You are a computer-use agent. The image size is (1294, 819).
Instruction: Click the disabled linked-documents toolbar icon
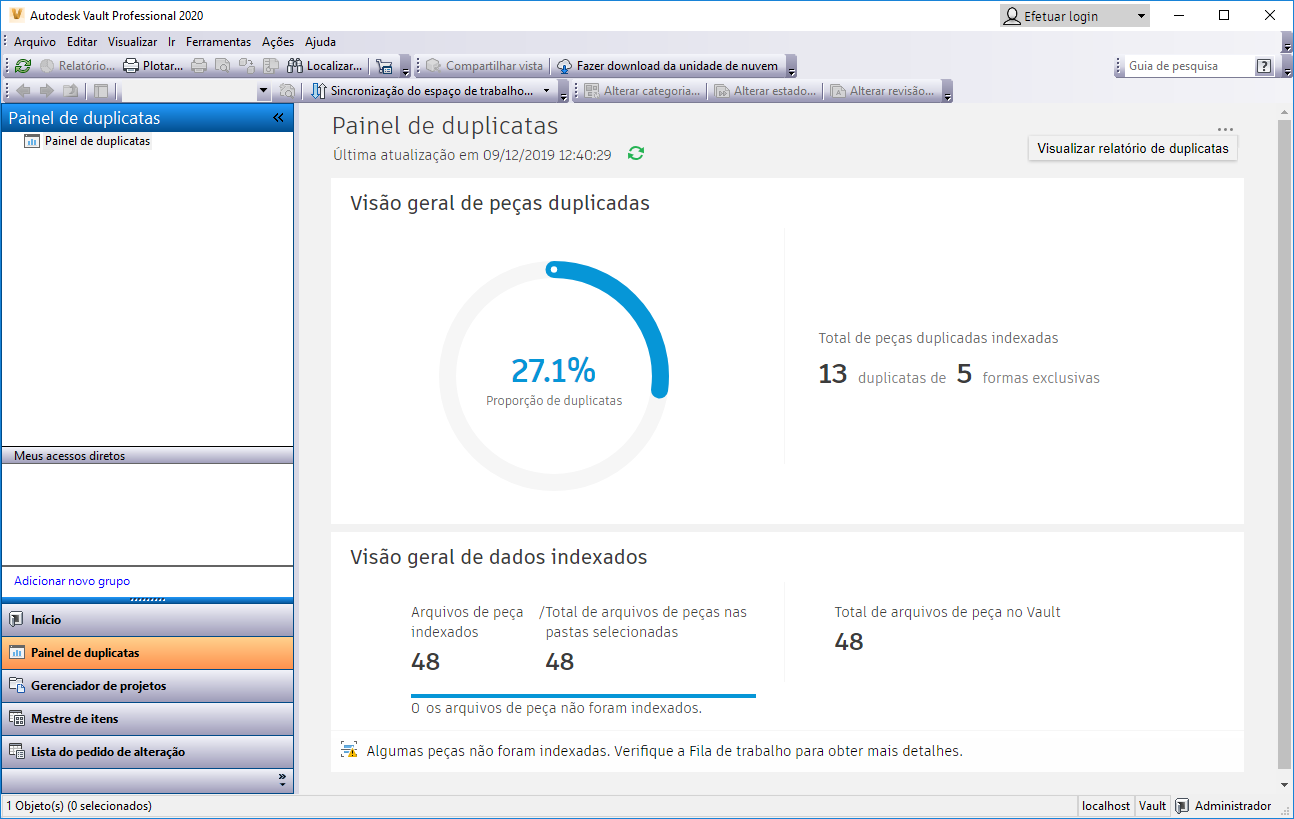tap(246, 66)
